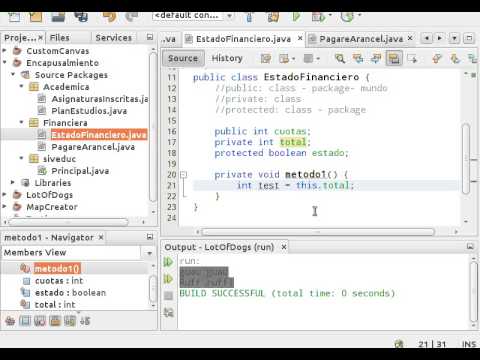Click the bottom icon in Output sidebar
This screenshot has height=360, width=480.
click(x=169, y=312)
